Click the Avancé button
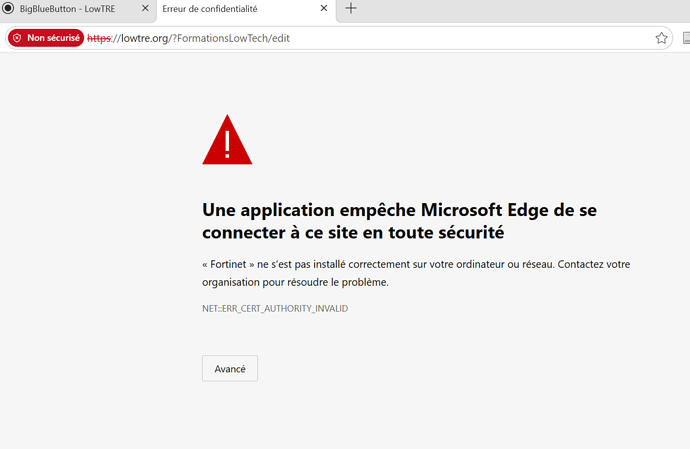This screenshot has width=690, height=449. [x=230, y=368]
